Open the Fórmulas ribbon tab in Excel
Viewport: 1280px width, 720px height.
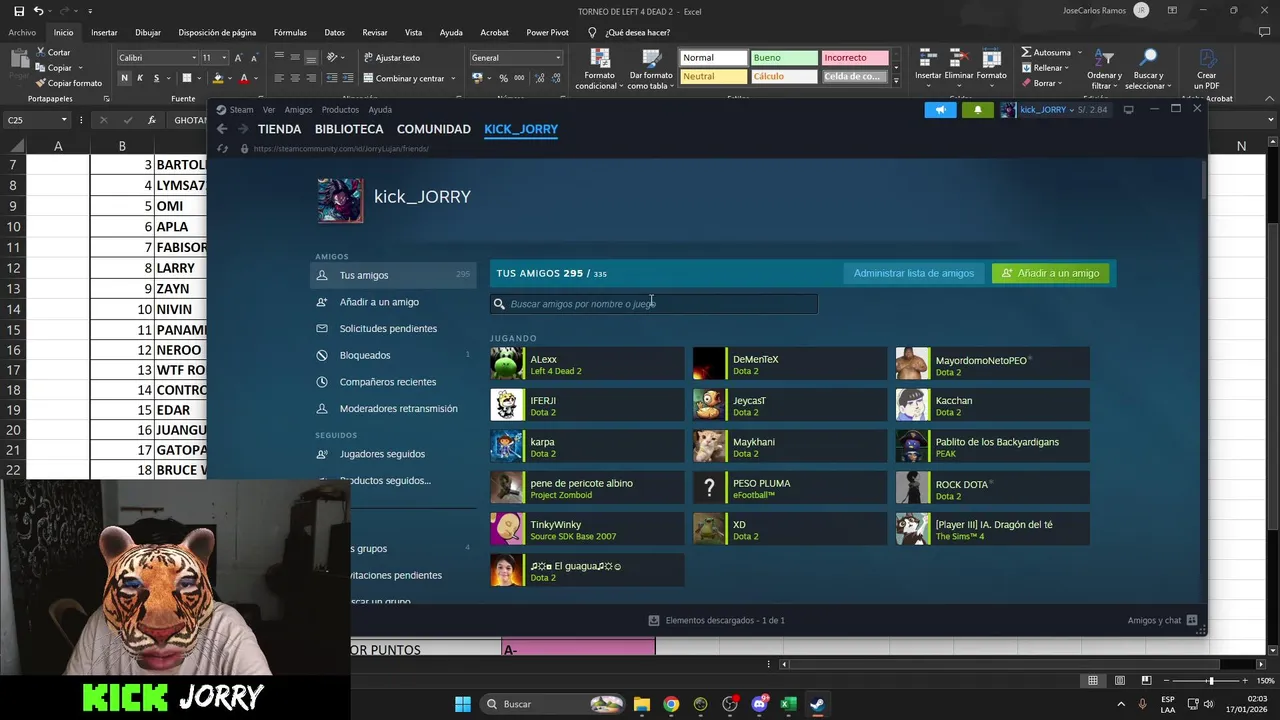(290, 32)
